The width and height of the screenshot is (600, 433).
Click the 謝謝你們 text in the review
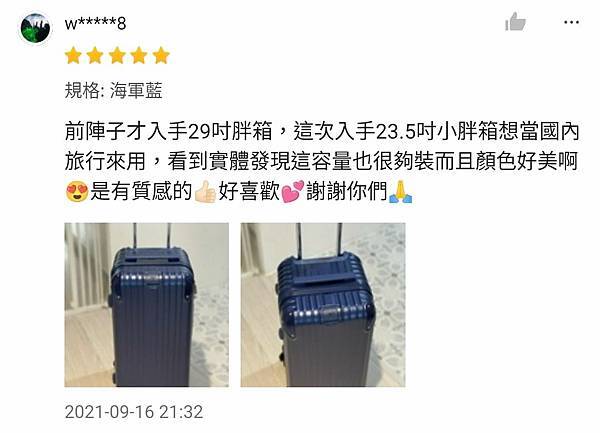pyautogui.click(x=346, y=191)
